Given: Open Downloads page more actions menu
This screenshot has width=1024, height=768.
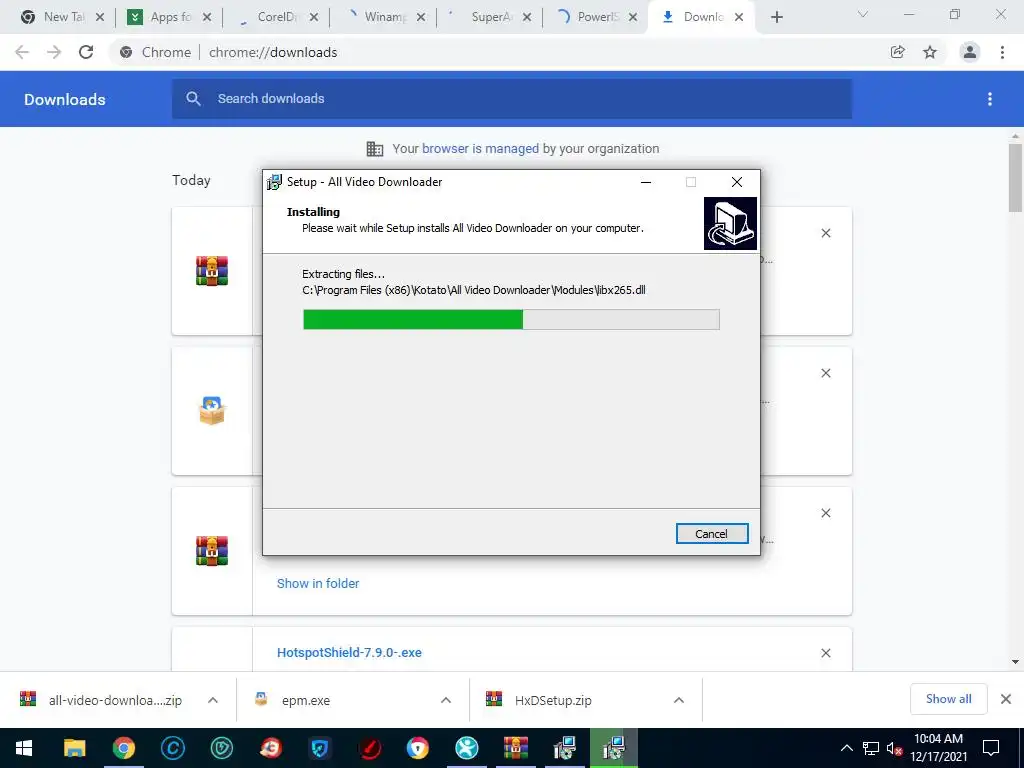Looking at the screenshot, I should (990, 99).
